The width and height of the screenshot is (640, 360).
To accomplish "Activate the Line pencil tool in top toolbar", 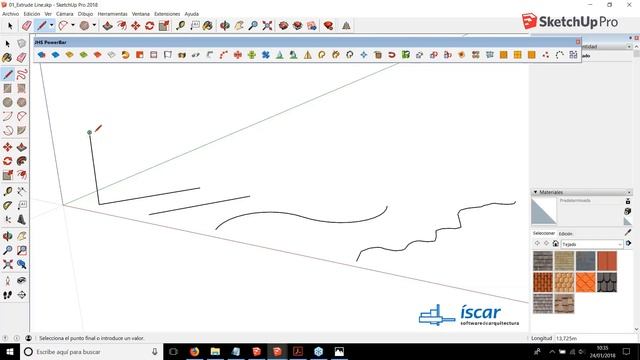I will [42, 26].
